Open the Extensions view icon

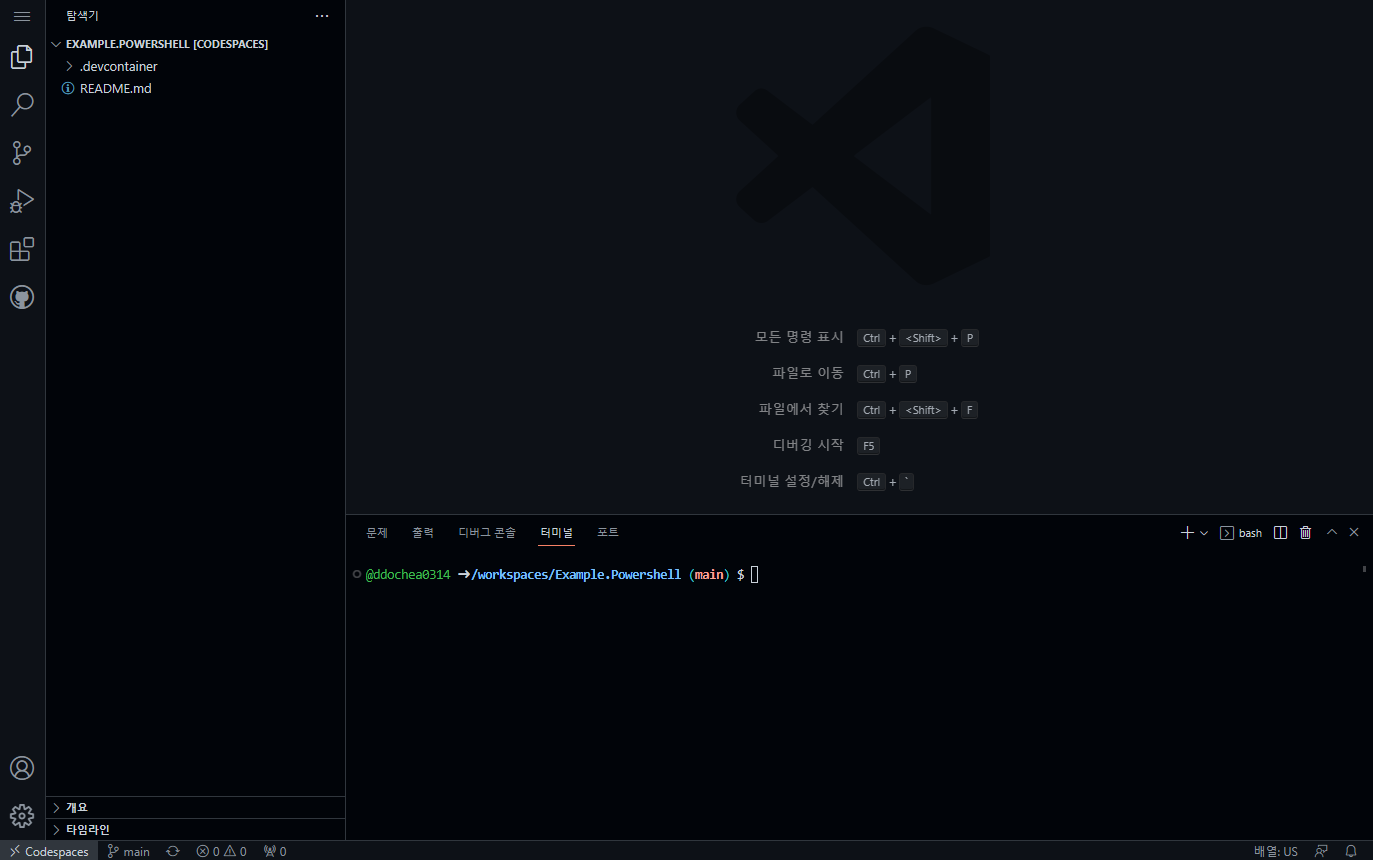coord(22,249)
